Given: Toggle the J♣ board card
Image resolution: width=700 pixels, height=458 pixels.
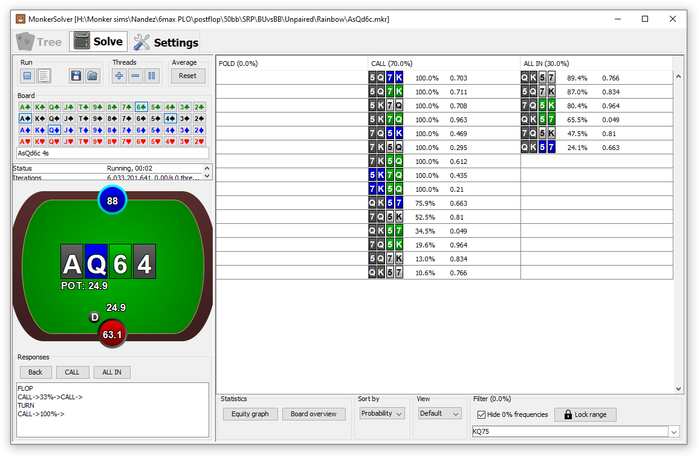Looking at the screenshot, I should click(69, 107).
